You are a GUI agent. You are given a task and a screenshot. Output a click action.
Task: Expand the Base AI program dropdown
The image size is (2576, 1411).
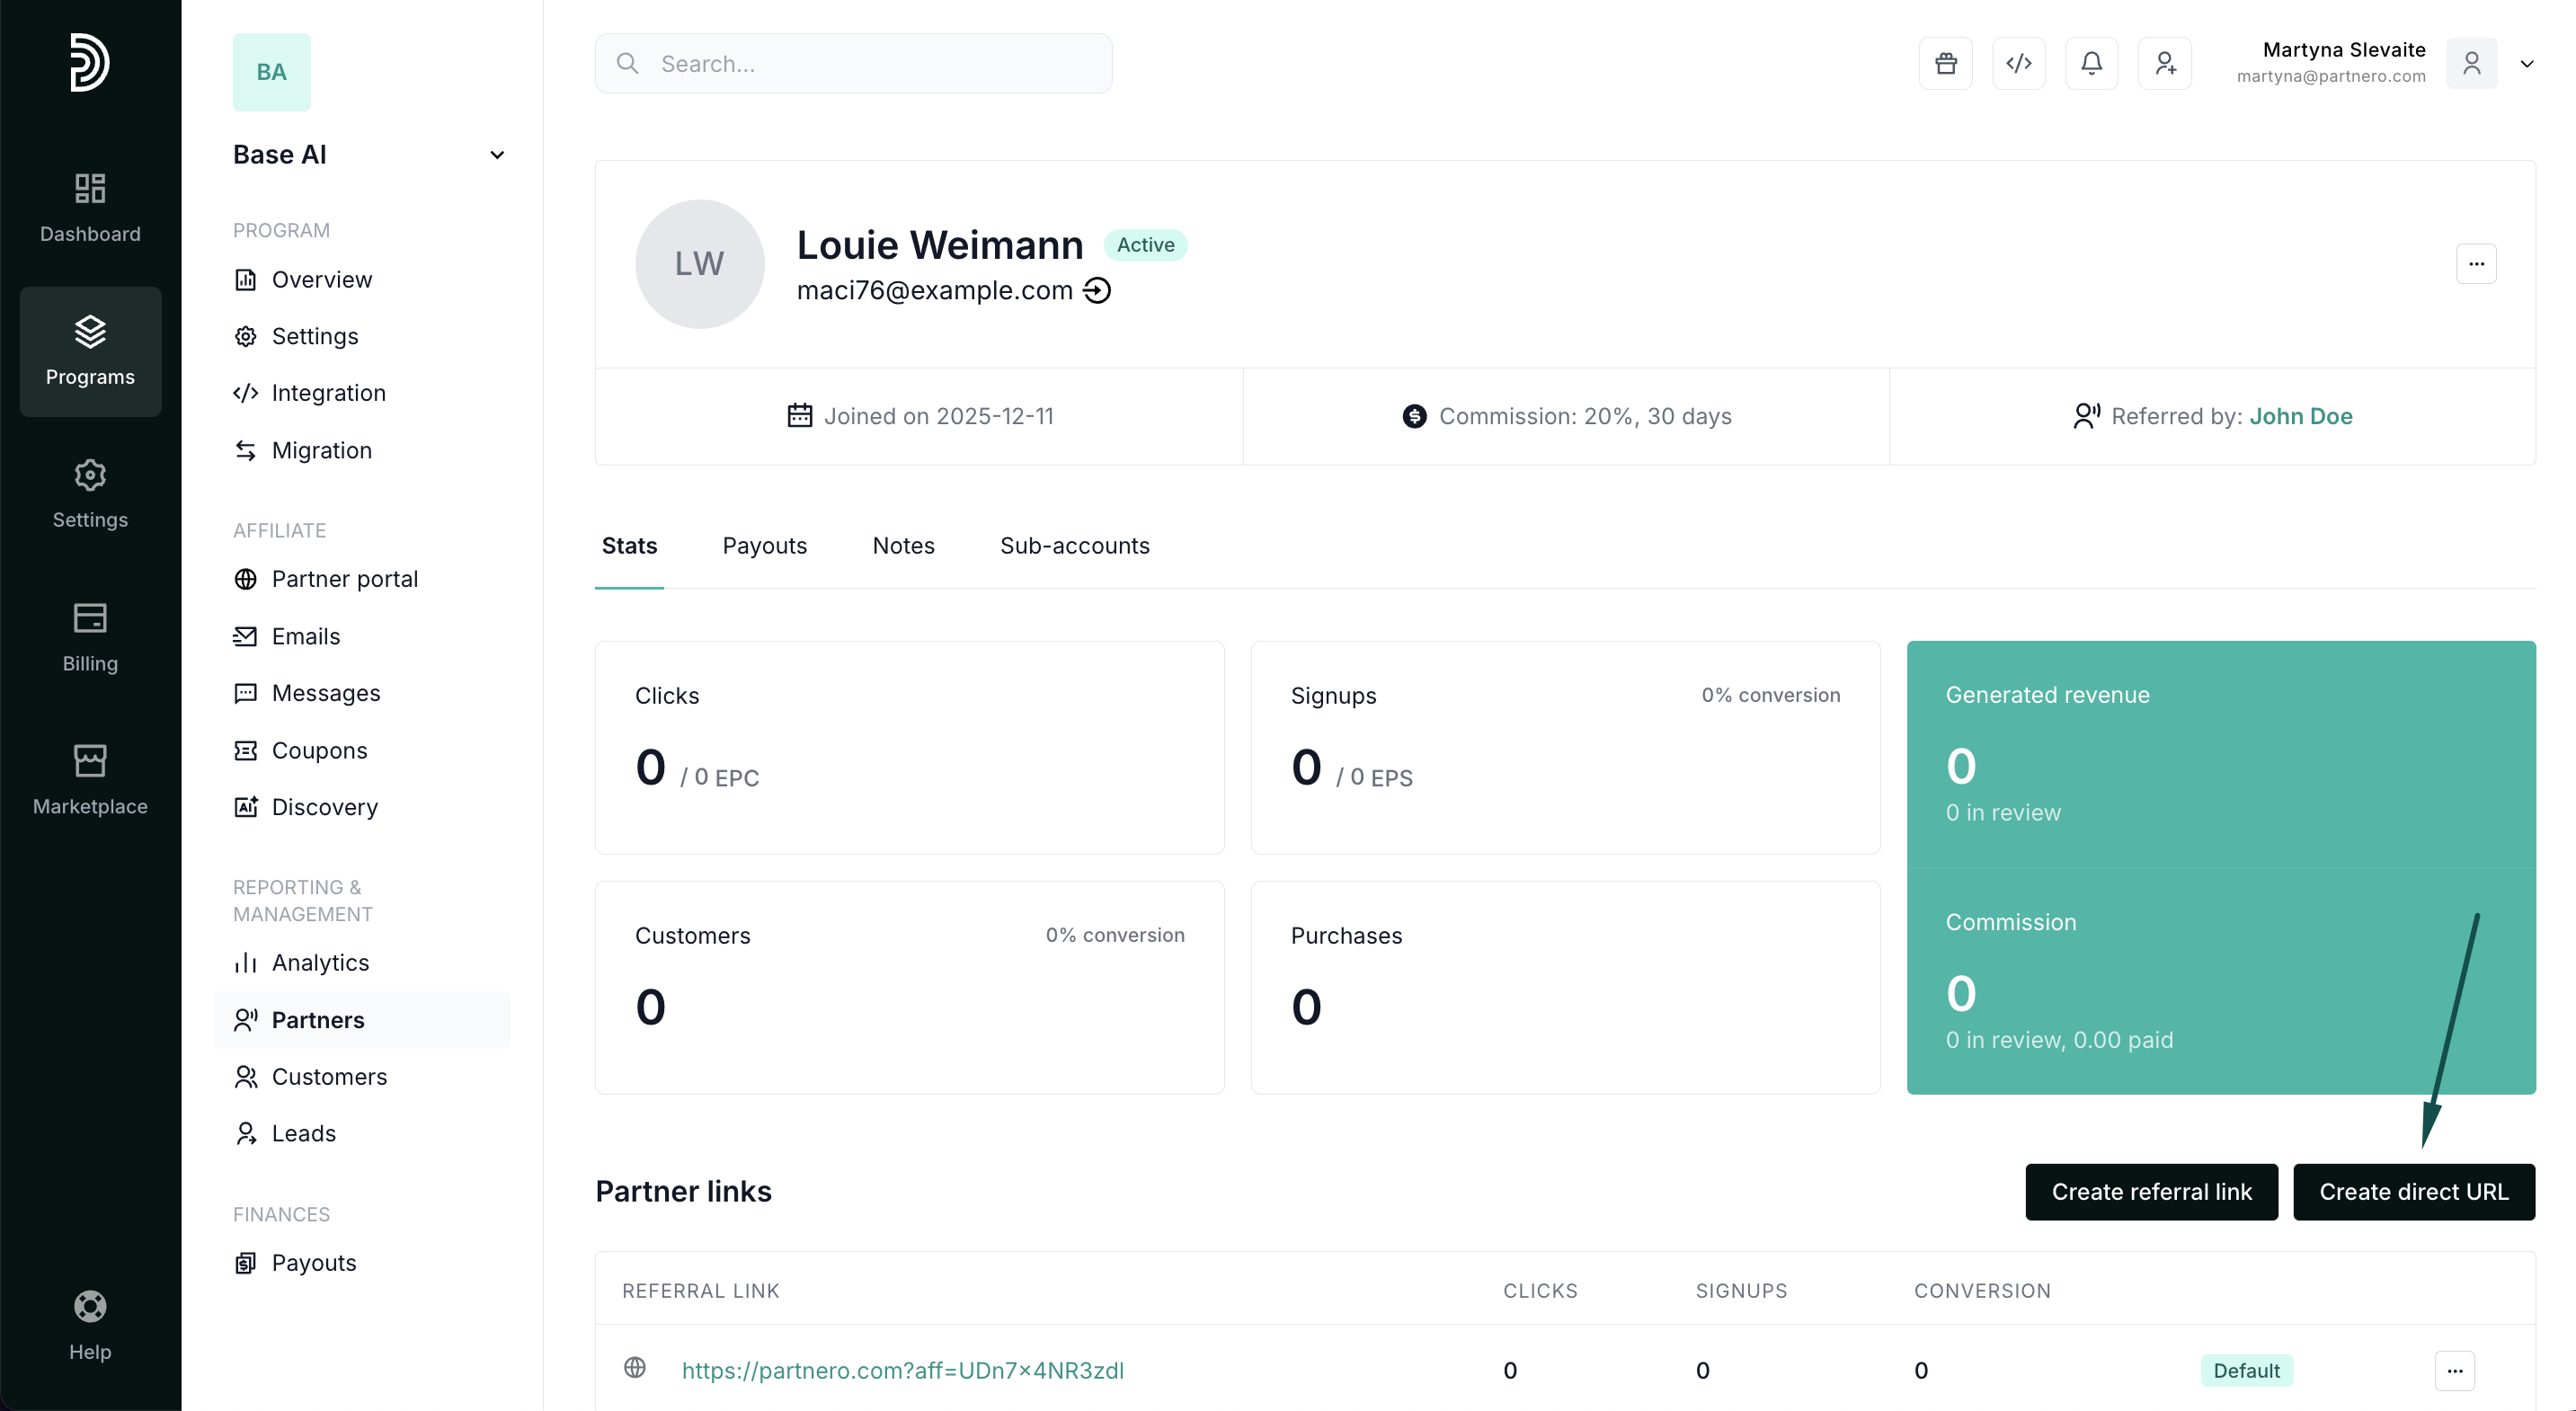(x=496, y=155)
